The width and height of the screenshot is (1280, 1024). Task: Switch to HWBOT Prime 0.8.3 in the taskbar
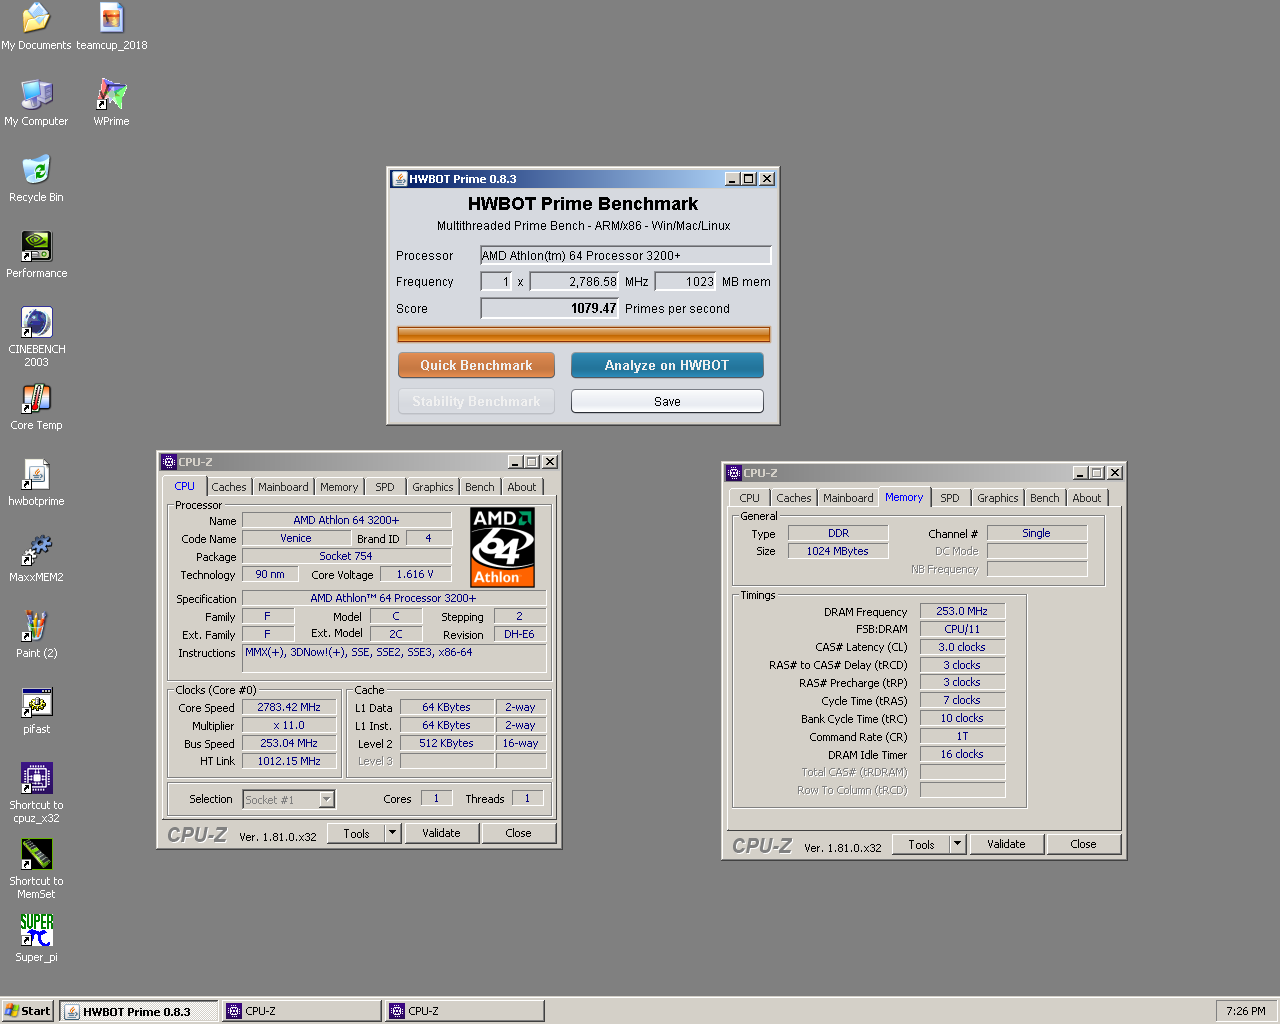pyautogui.click(x=139, y=1011)
